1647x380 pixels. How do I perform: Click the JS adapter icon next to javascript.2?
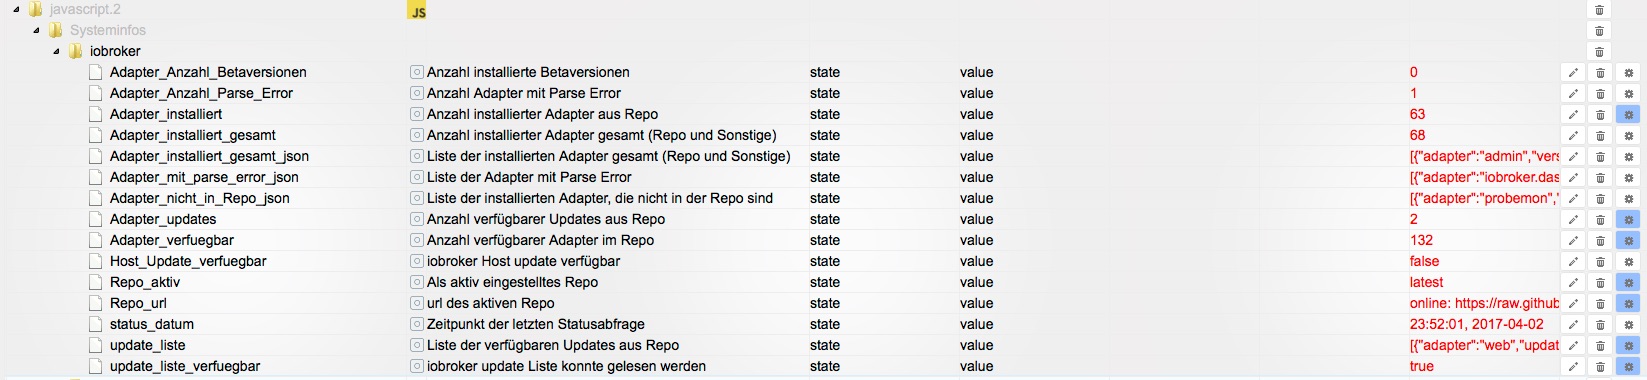click(x=418, y=11)
